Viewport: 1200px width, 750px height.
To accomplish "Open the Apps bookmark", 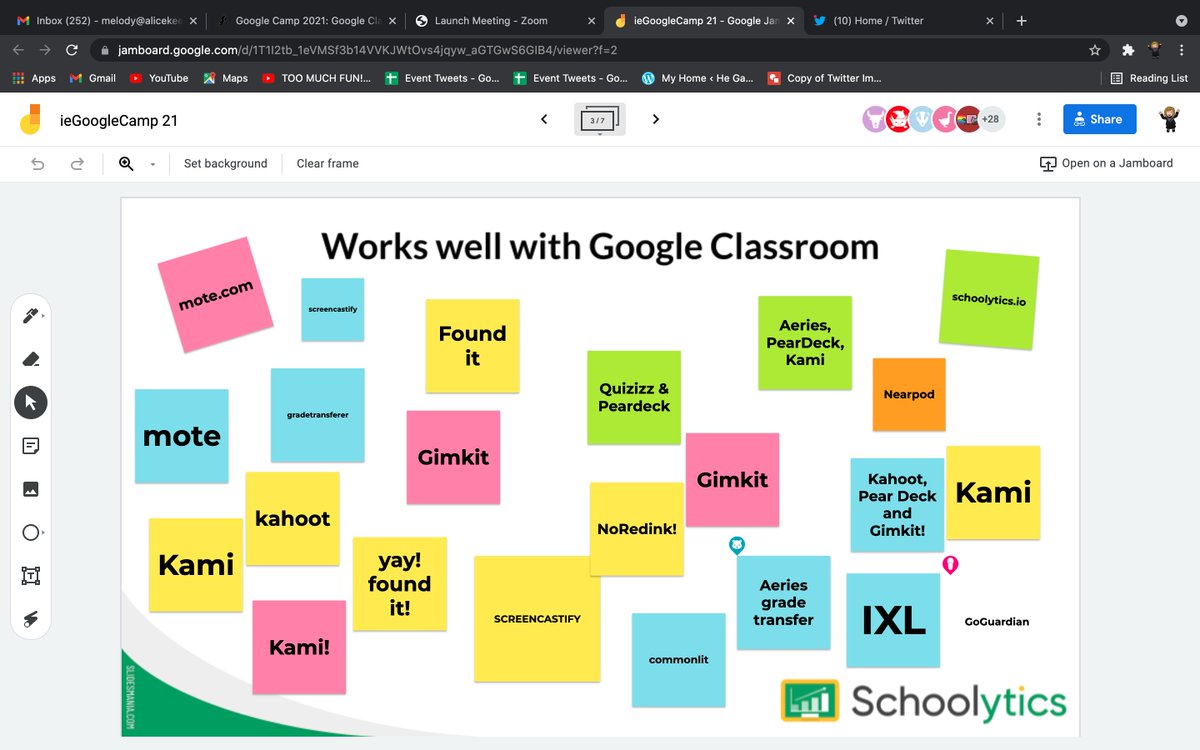I will (34, 78).
